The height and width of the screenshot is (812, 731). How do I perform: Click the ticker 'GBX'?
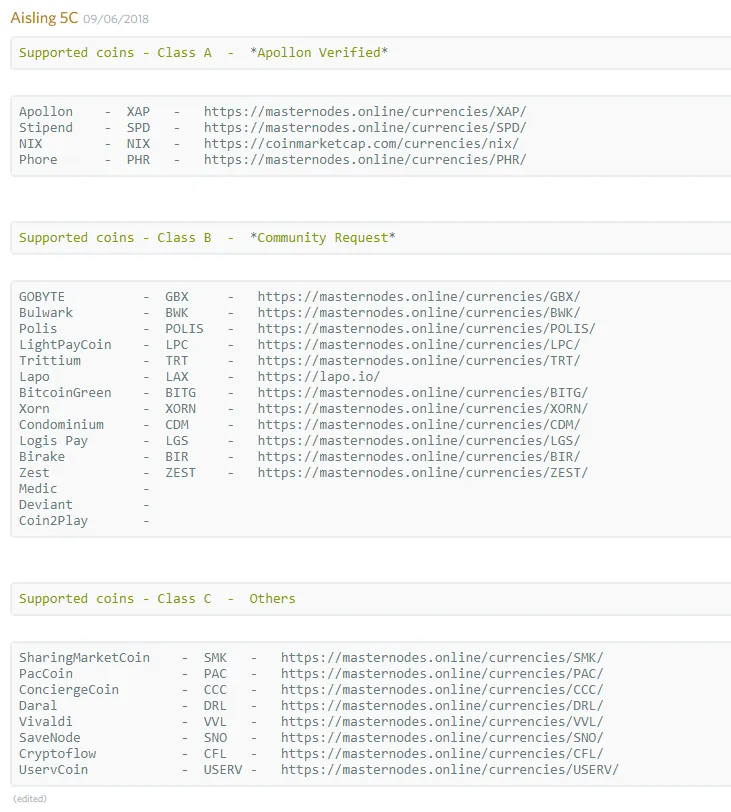[x=177, y=296]
